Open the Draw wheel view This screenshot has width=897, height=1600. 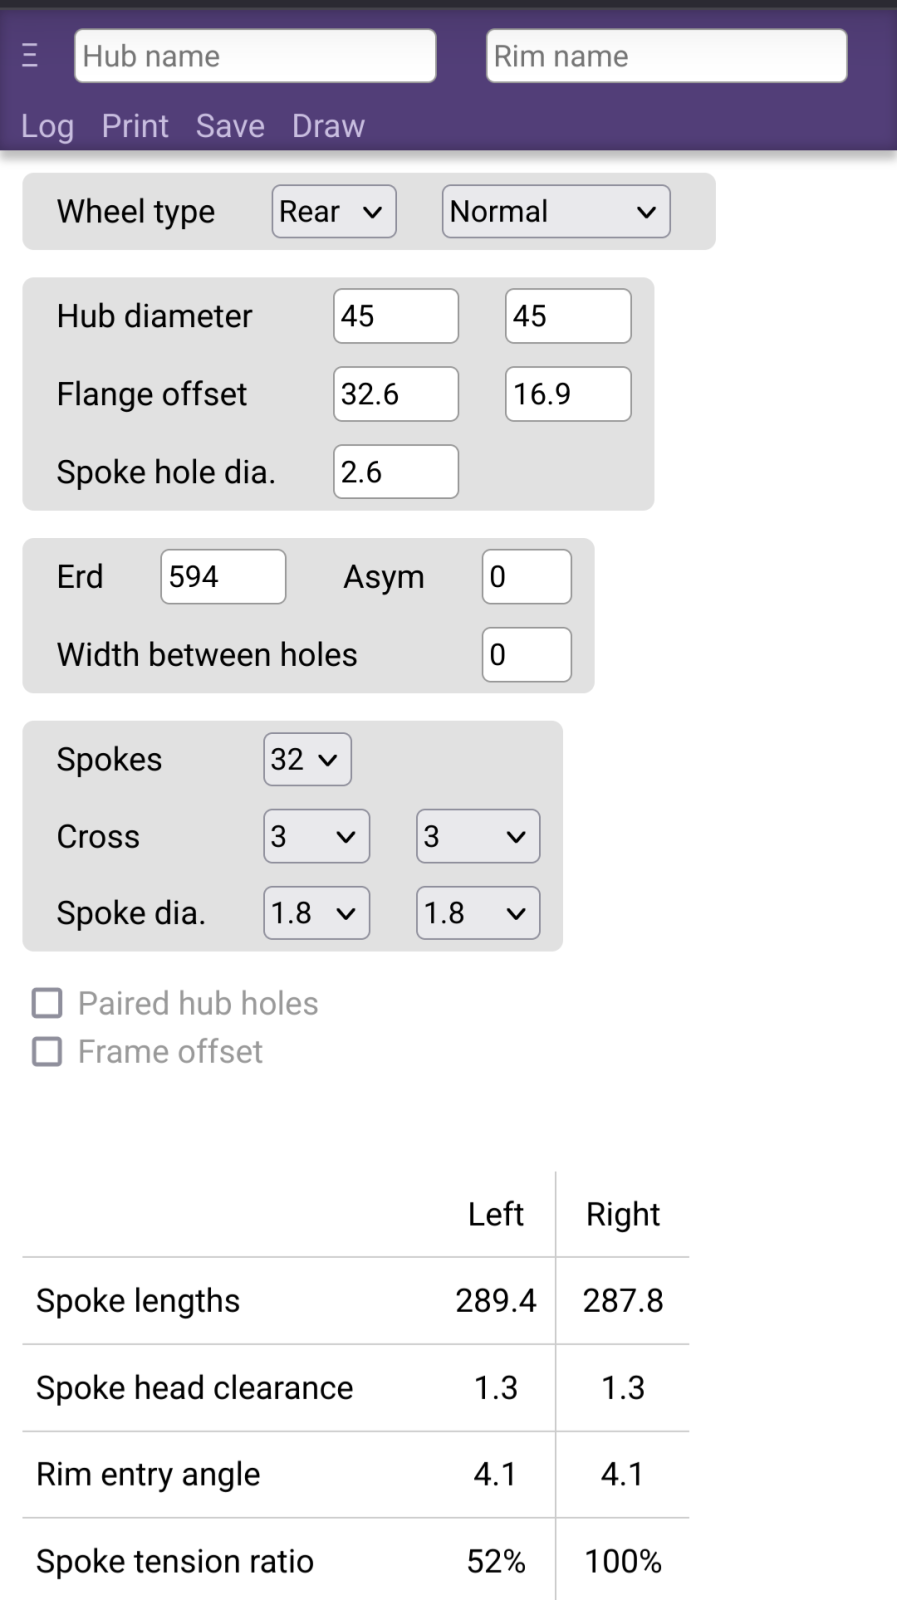point(328,126)
